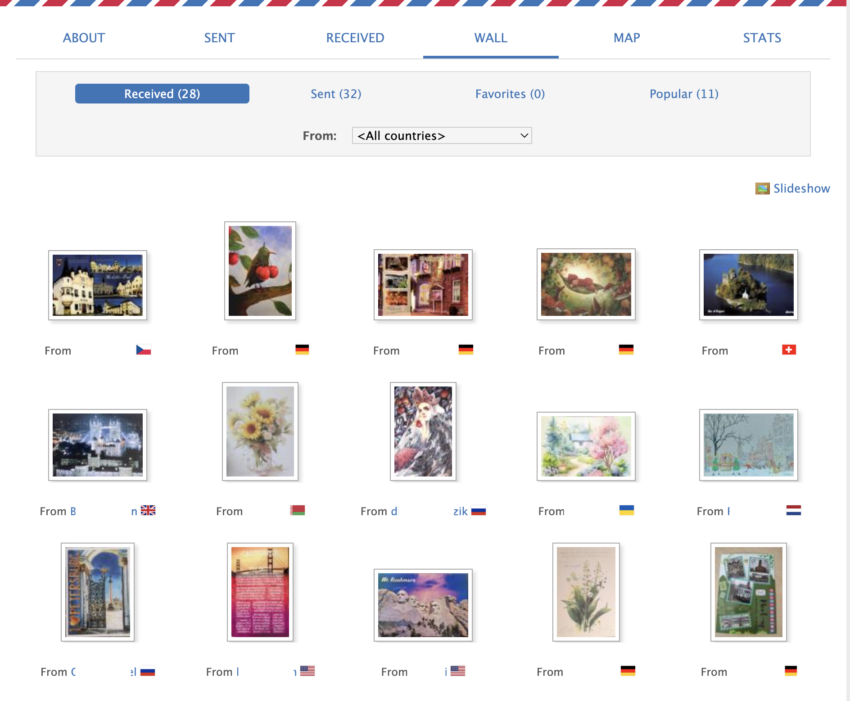The image size is (850, 701).
Task: Select the Received (28) filter
Action: coord(162,94)
